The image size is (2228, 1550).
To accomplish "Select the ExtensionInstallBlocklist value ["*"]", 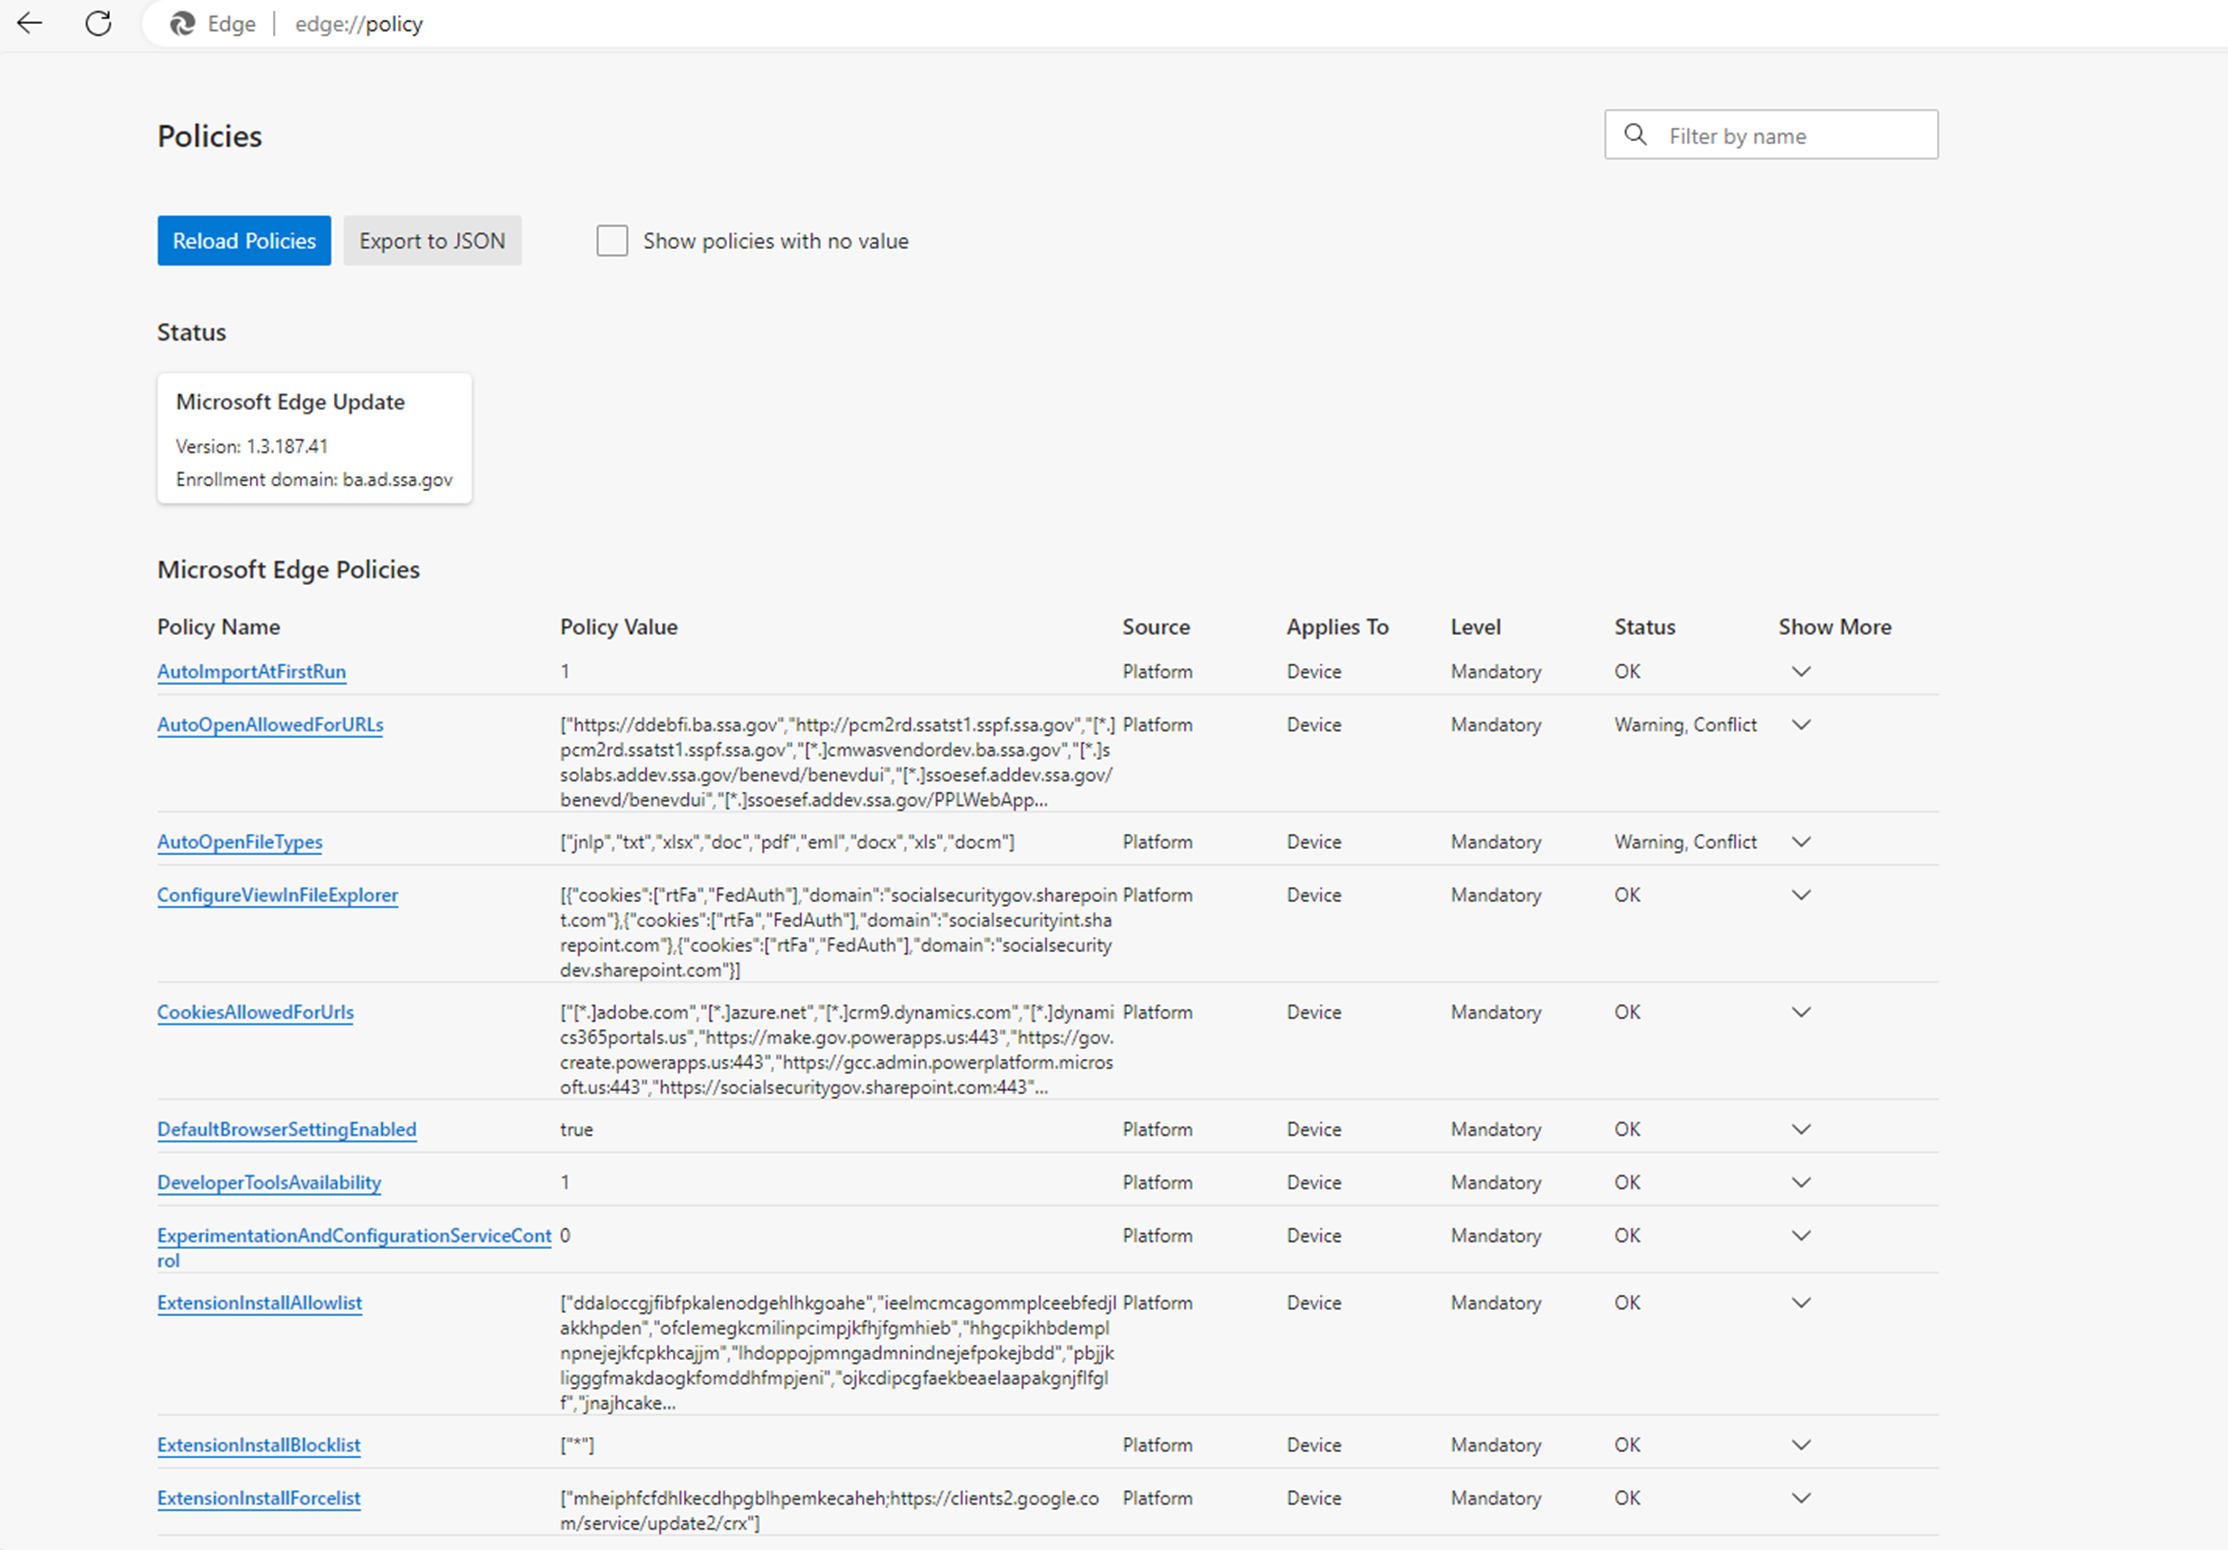I will point(577,1444).
